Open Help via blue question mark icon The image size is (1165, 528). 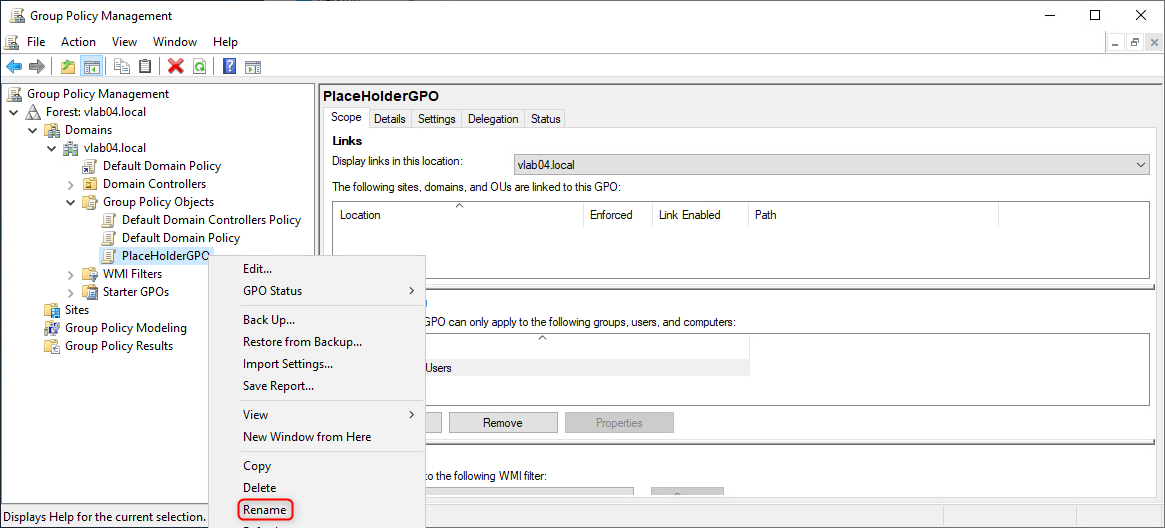tap(229, 67)
